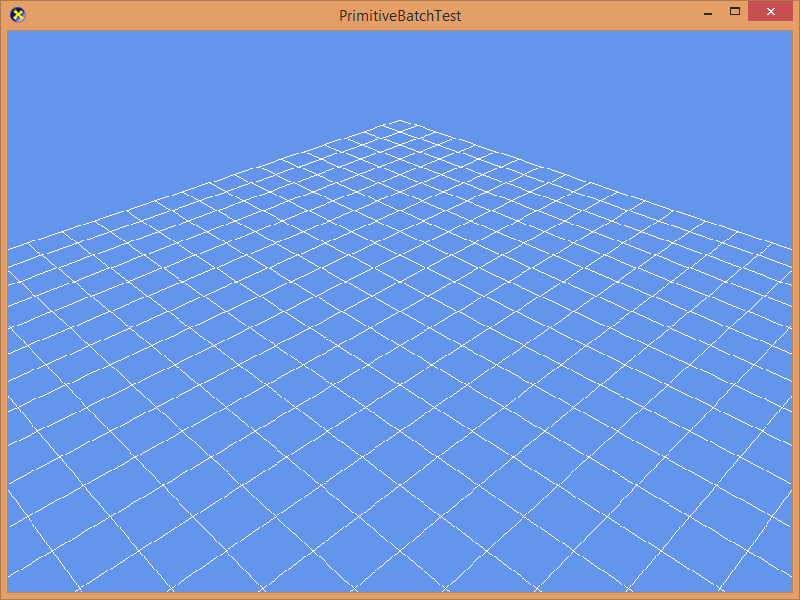Maximize the PrimitiveBatchTest window
Viewport: 800px width, 600px height.
point(734,15)
